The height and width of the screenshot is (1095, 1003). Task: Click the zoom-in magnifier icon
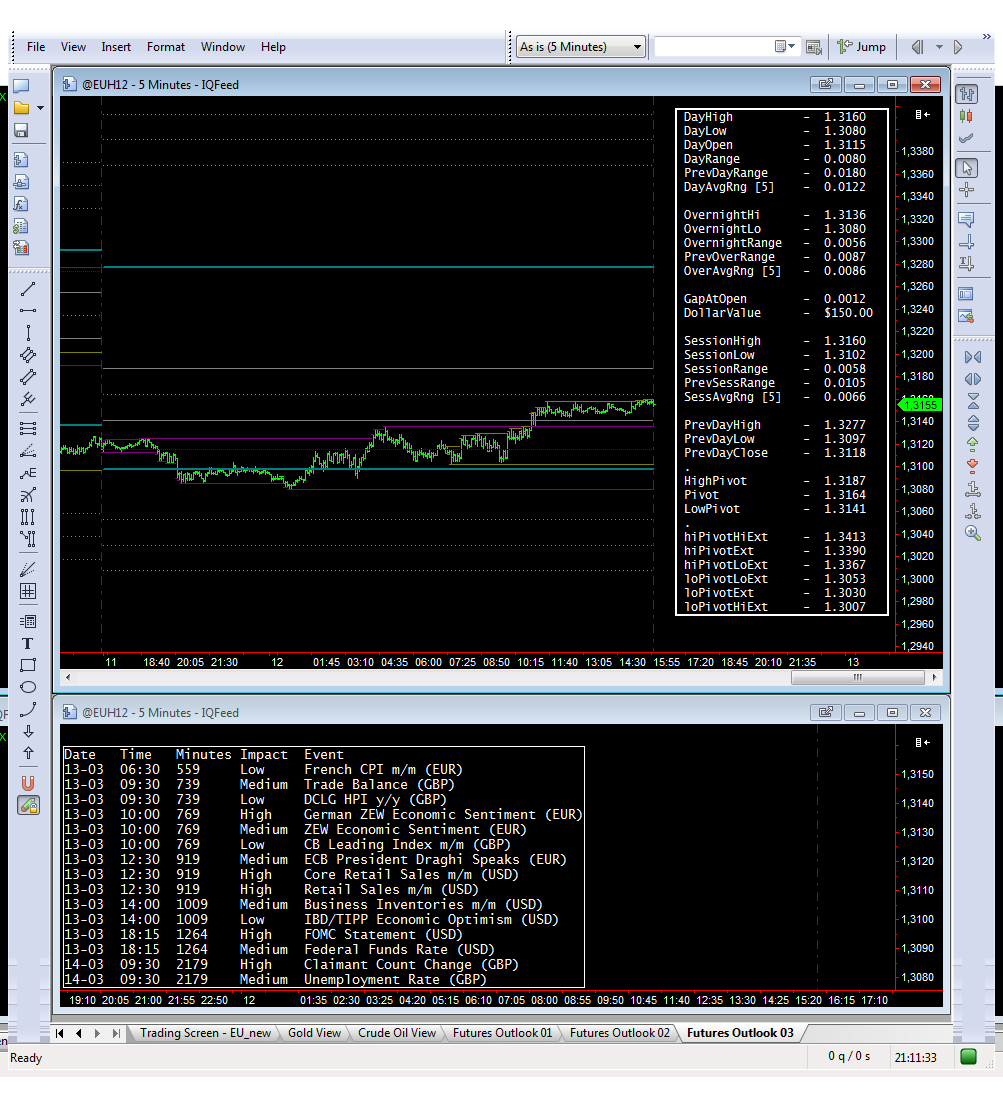click(972, 534)
